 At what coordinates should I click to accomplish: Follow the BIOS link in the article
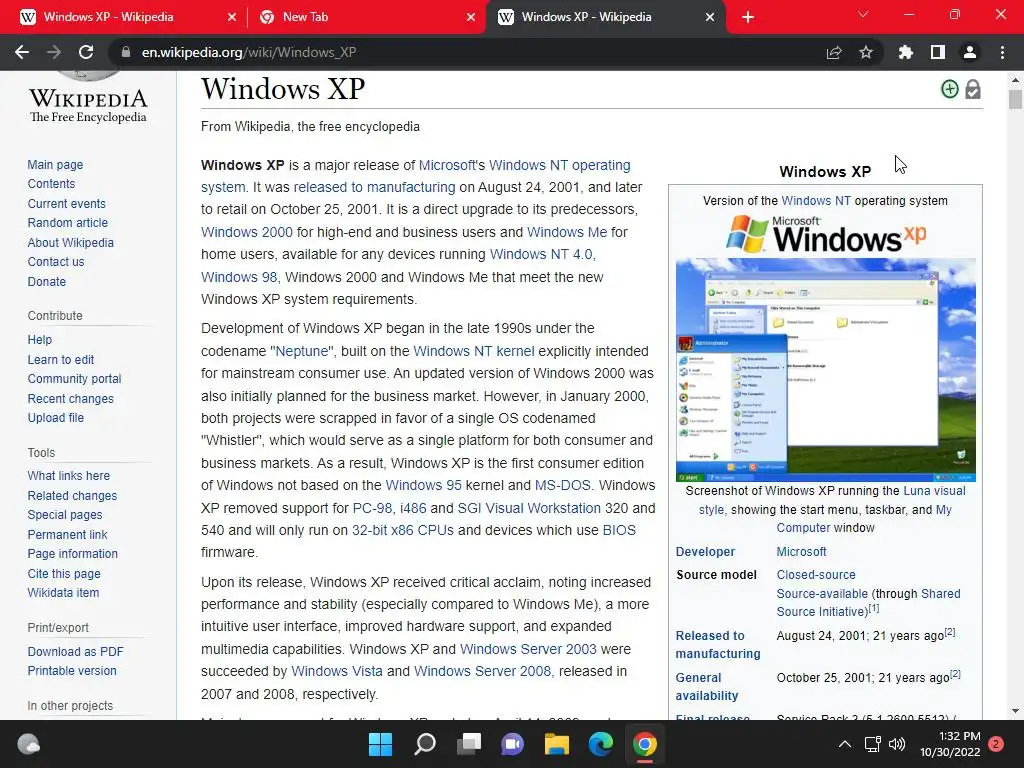click(x=619, y=530)
